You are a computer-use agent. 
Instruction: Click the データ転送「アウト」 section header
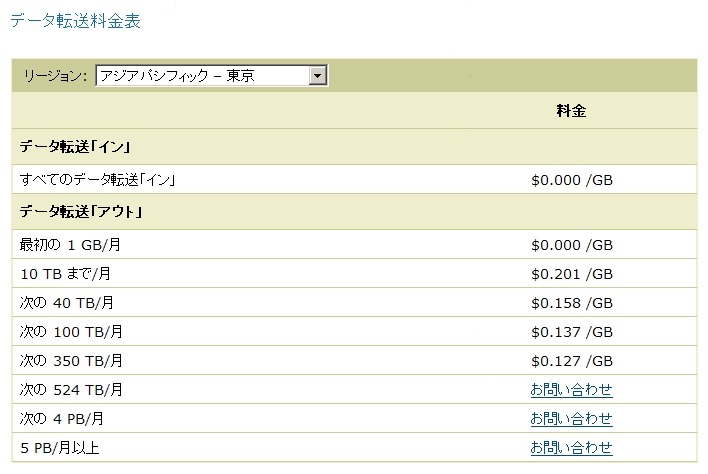pyautogui.click(x=82, y=213)
